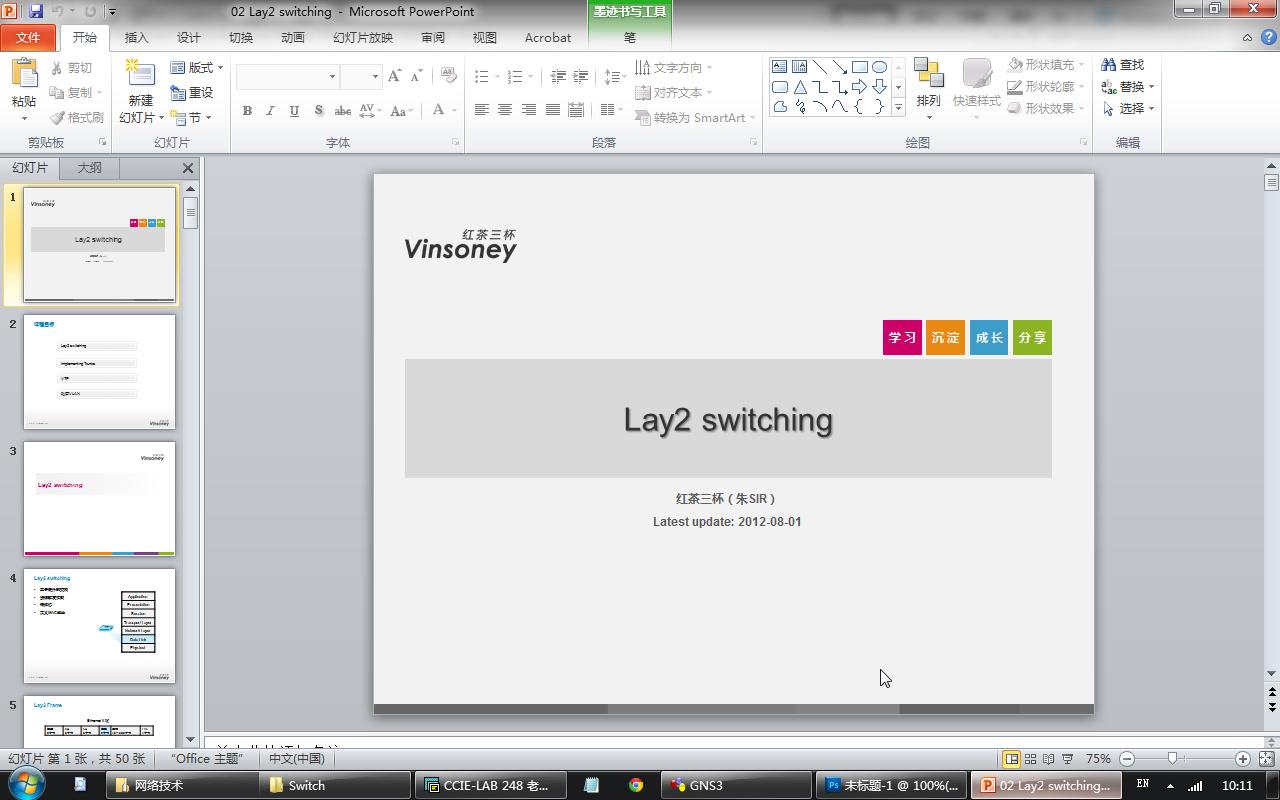Viewport: 1280px width, 800px height.
Task: Open the File (文件) menu
Action: pos(28,38)
